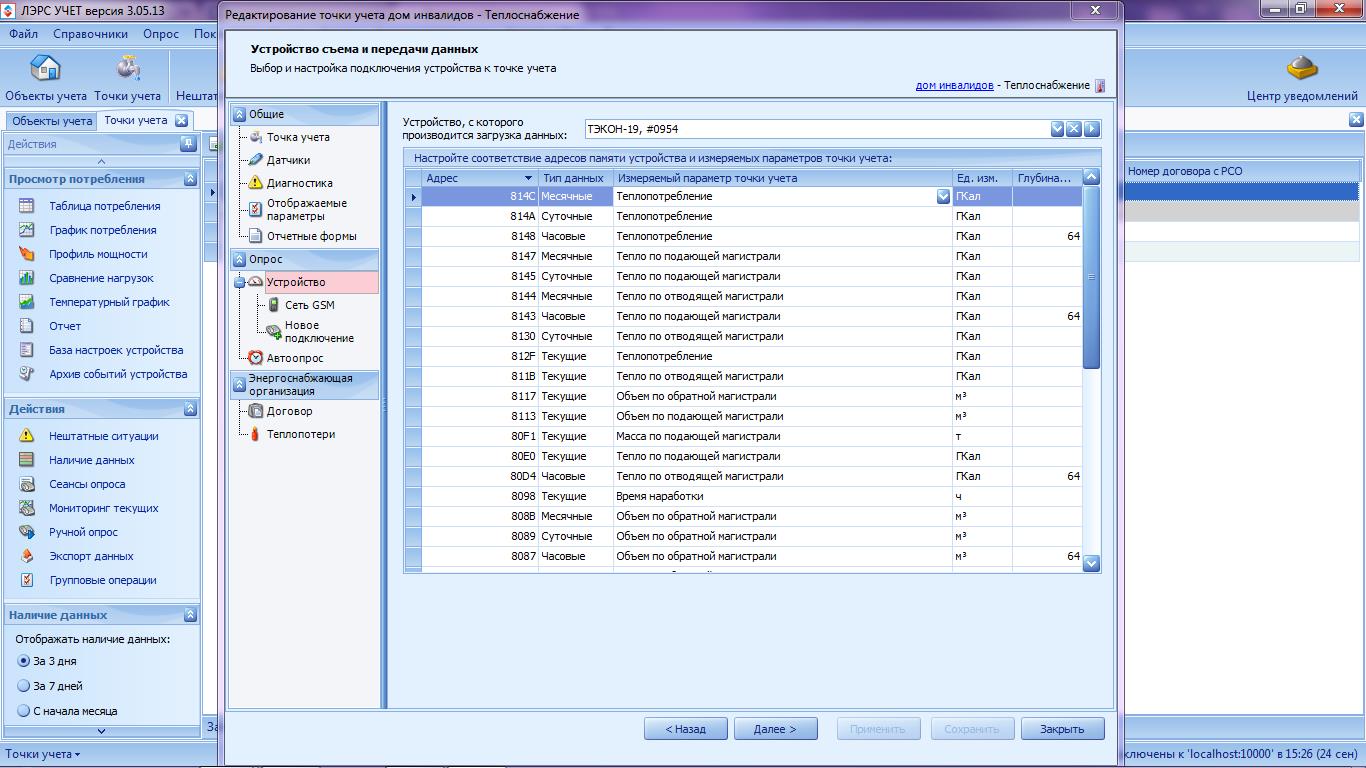Open Сеансы опроса icon
Image resolution: width=1366 pixels, height=768 pixels.
[x=28, y=484]
